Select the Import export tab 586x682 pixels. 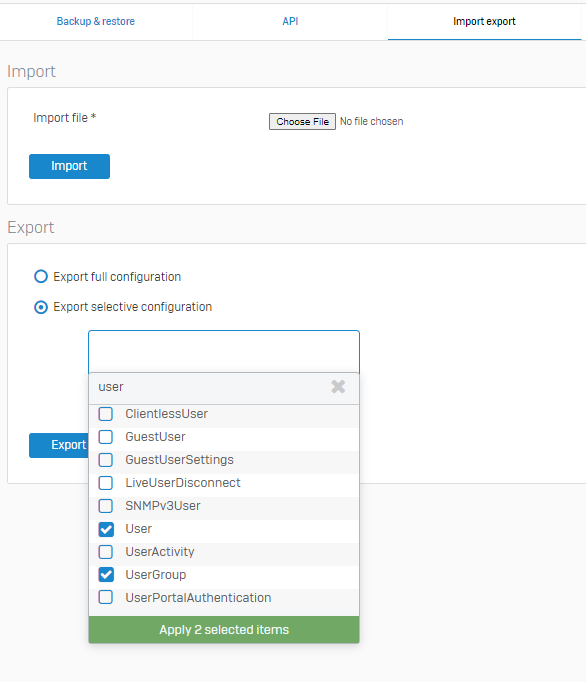[x=484, y=21]
